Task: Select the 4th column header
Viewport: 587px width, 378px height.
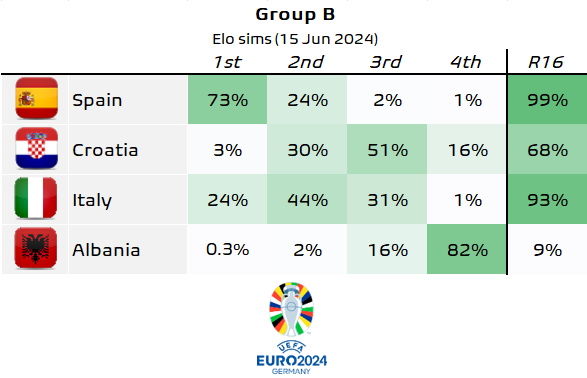Action: pyautogui.click(x=466, y=62)
